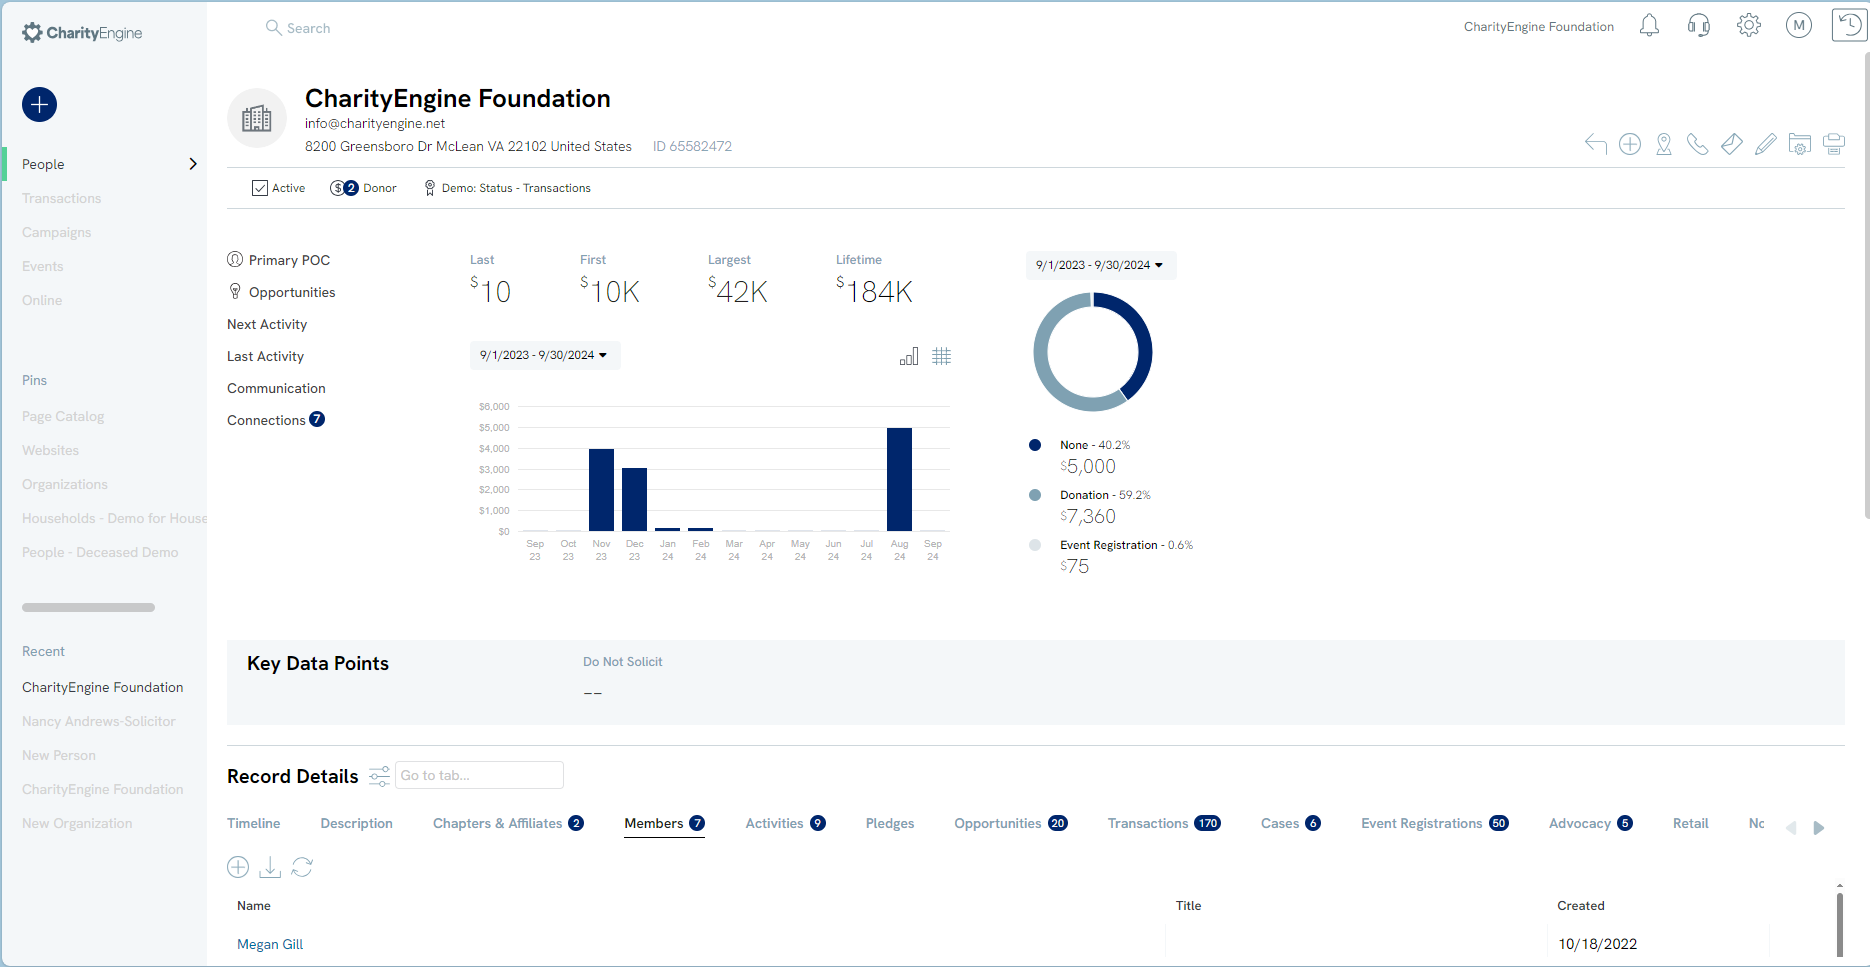The height and width of the screenshot is (967, 1870).
Task: Open the Retail tab
Action: point(1691,823)
